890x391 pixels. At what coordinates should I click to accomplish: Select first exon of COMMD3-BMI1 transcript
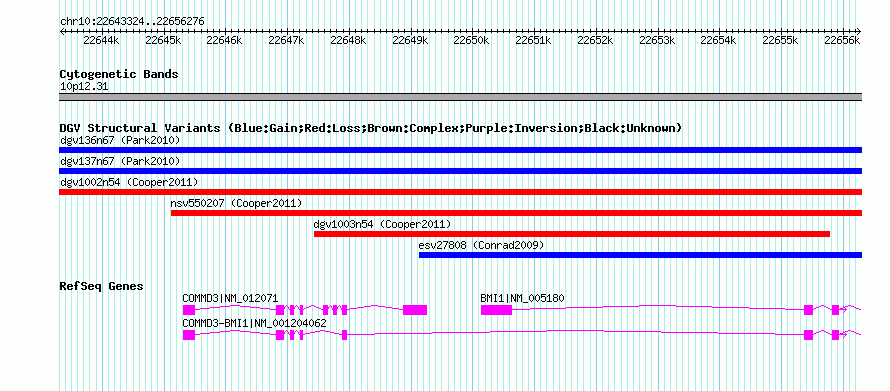[x=188, y=335]
